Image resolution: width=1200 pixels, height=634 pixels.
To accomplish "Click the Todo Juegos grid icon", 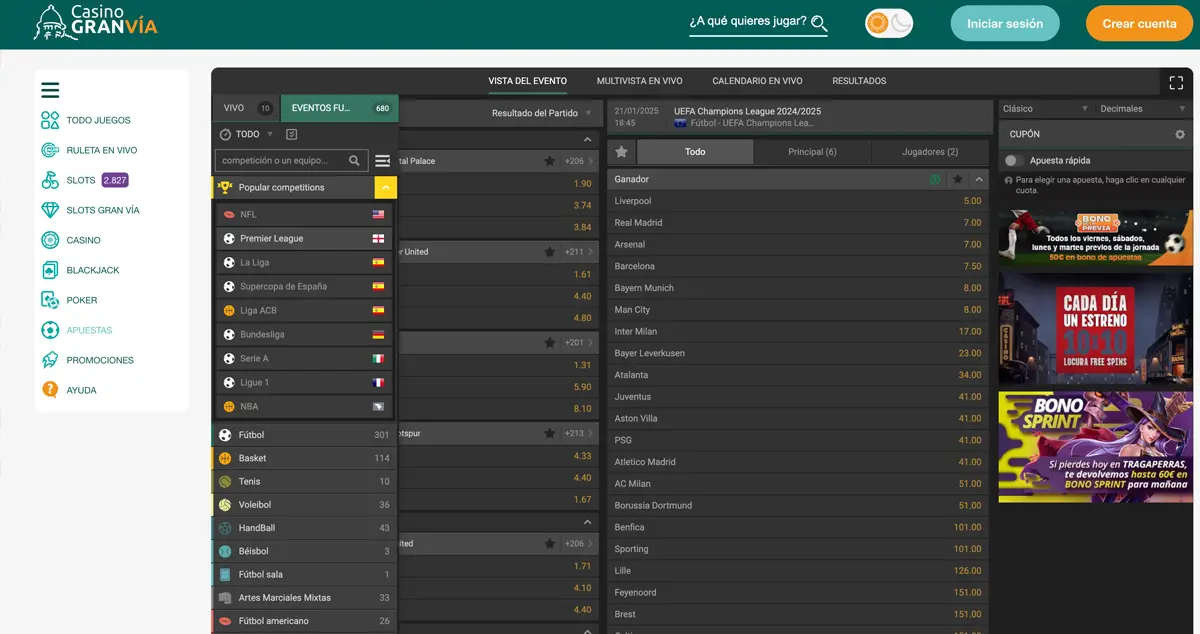I will (50, 120).
